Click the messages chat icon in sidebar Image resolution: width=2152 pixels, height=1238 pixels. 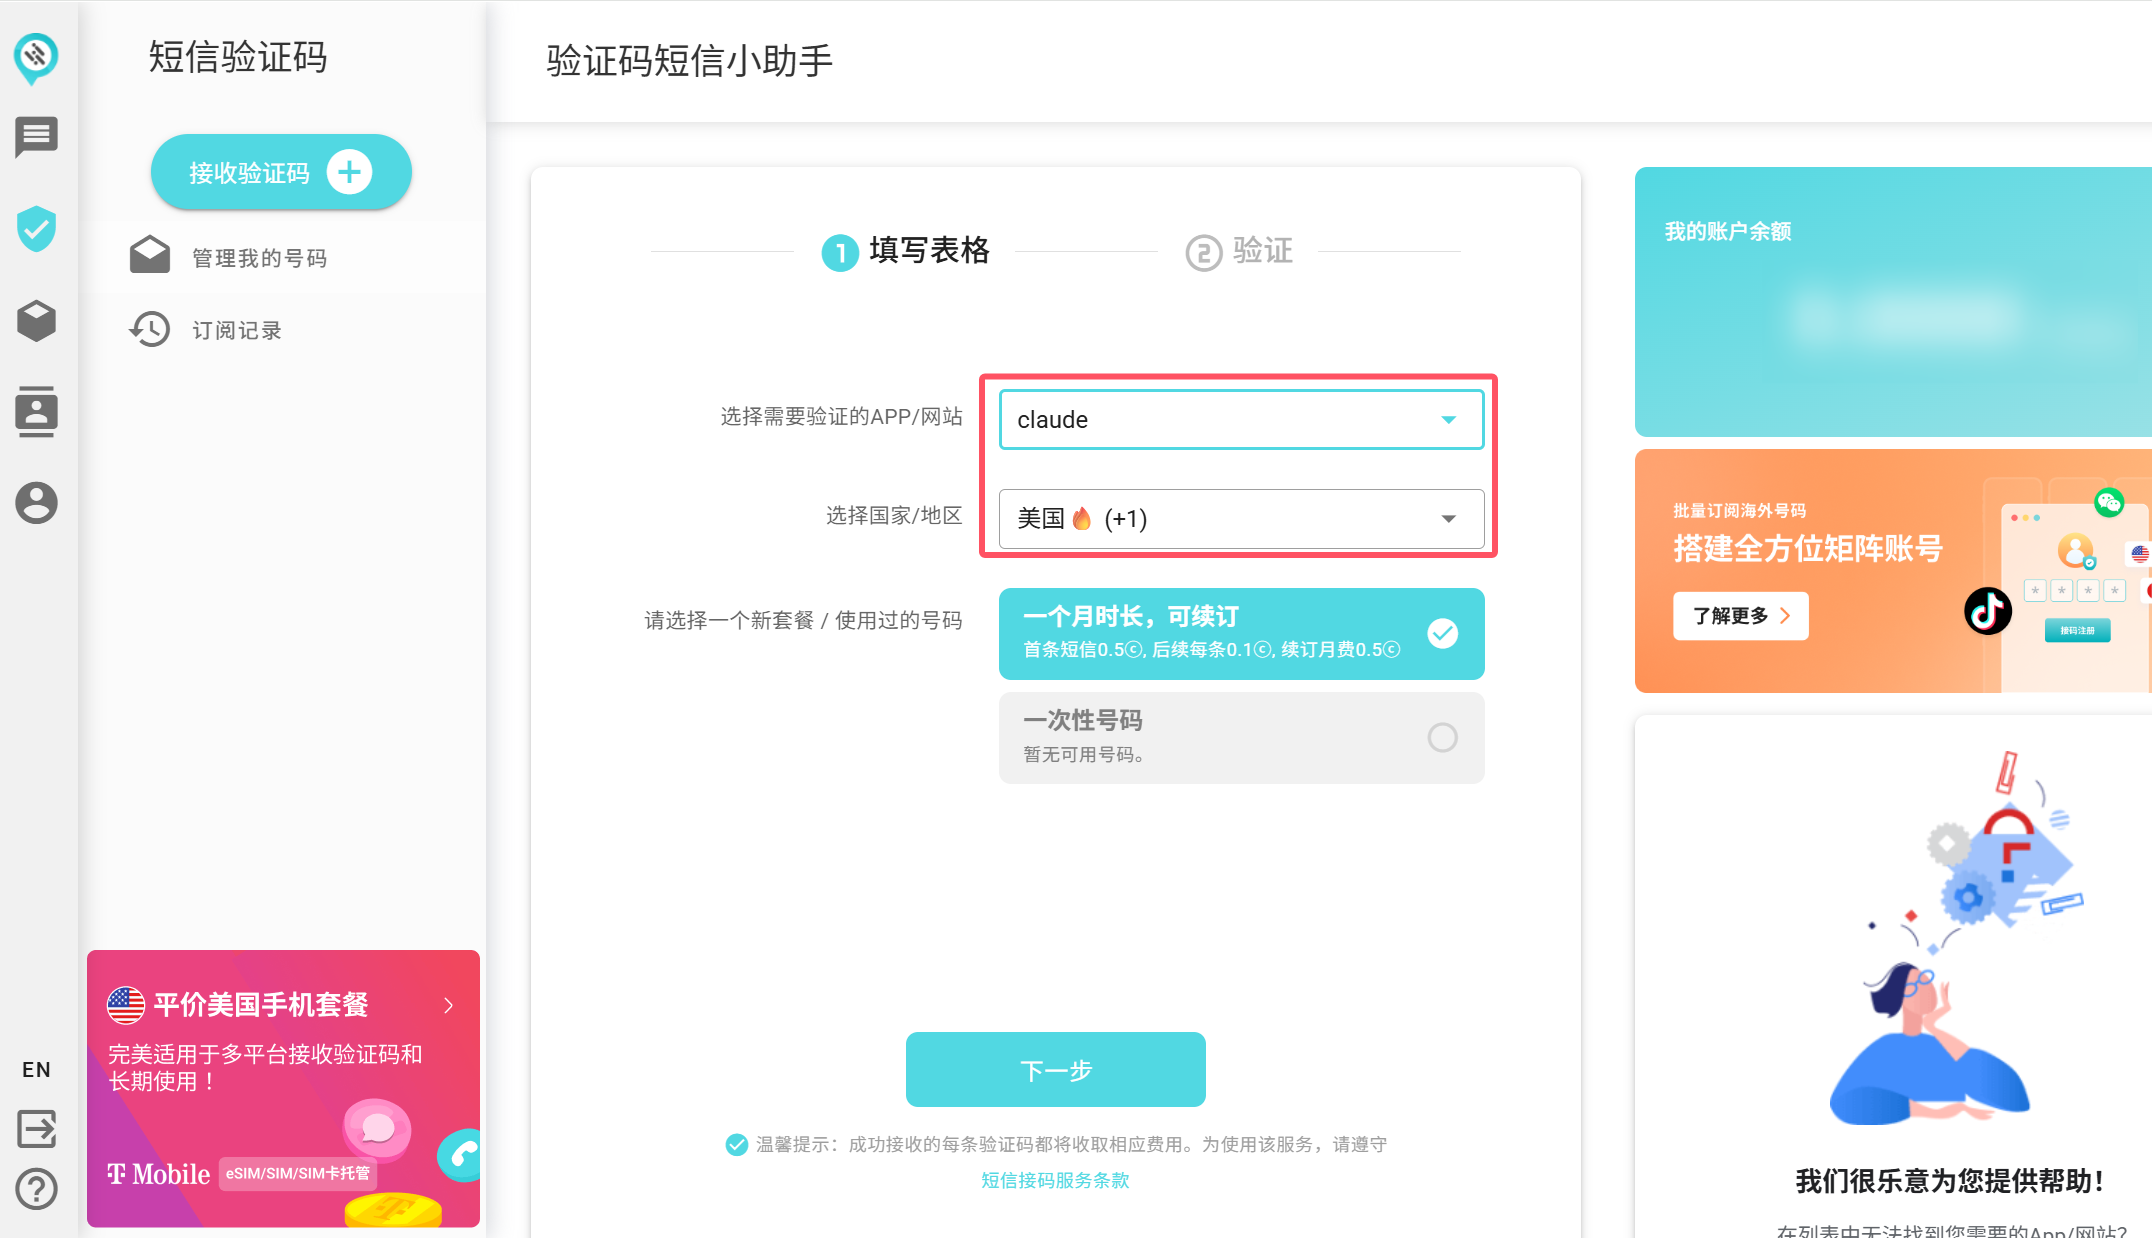[37, 137]
